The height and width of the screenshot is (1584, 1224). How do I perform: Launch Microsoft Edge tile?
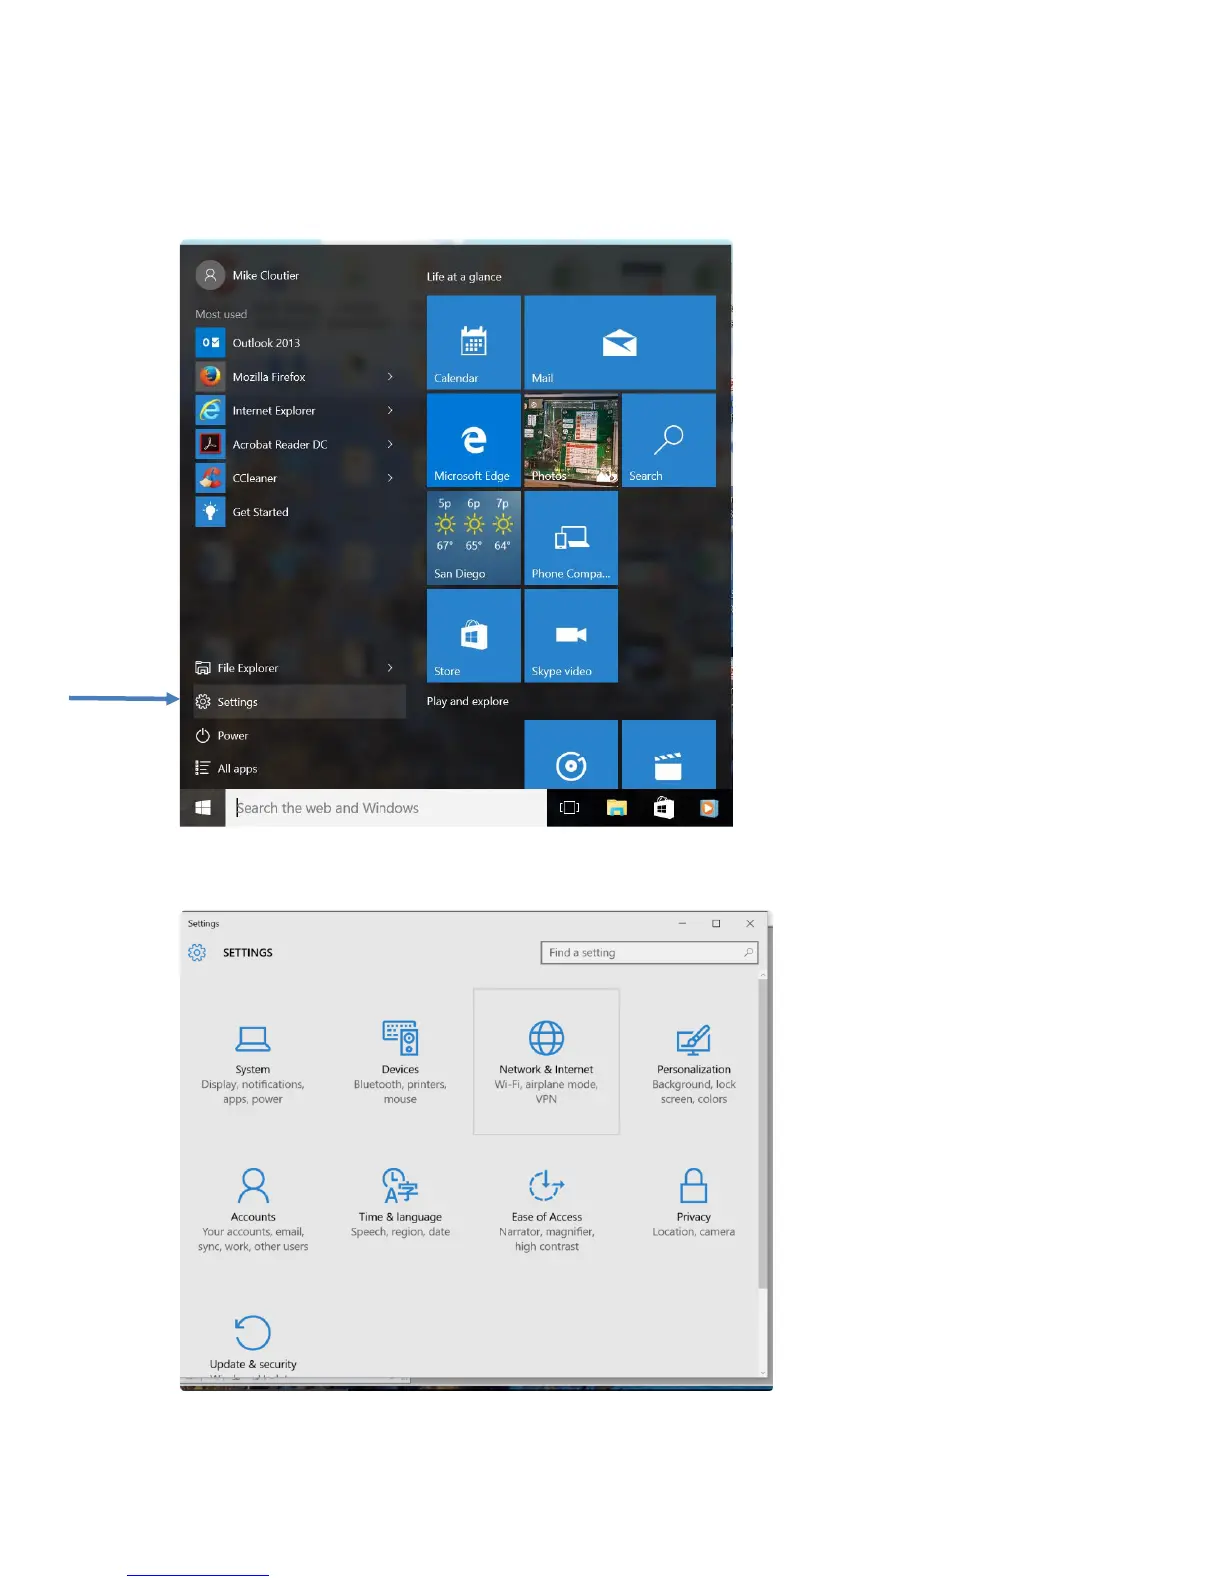click(474, 440)
